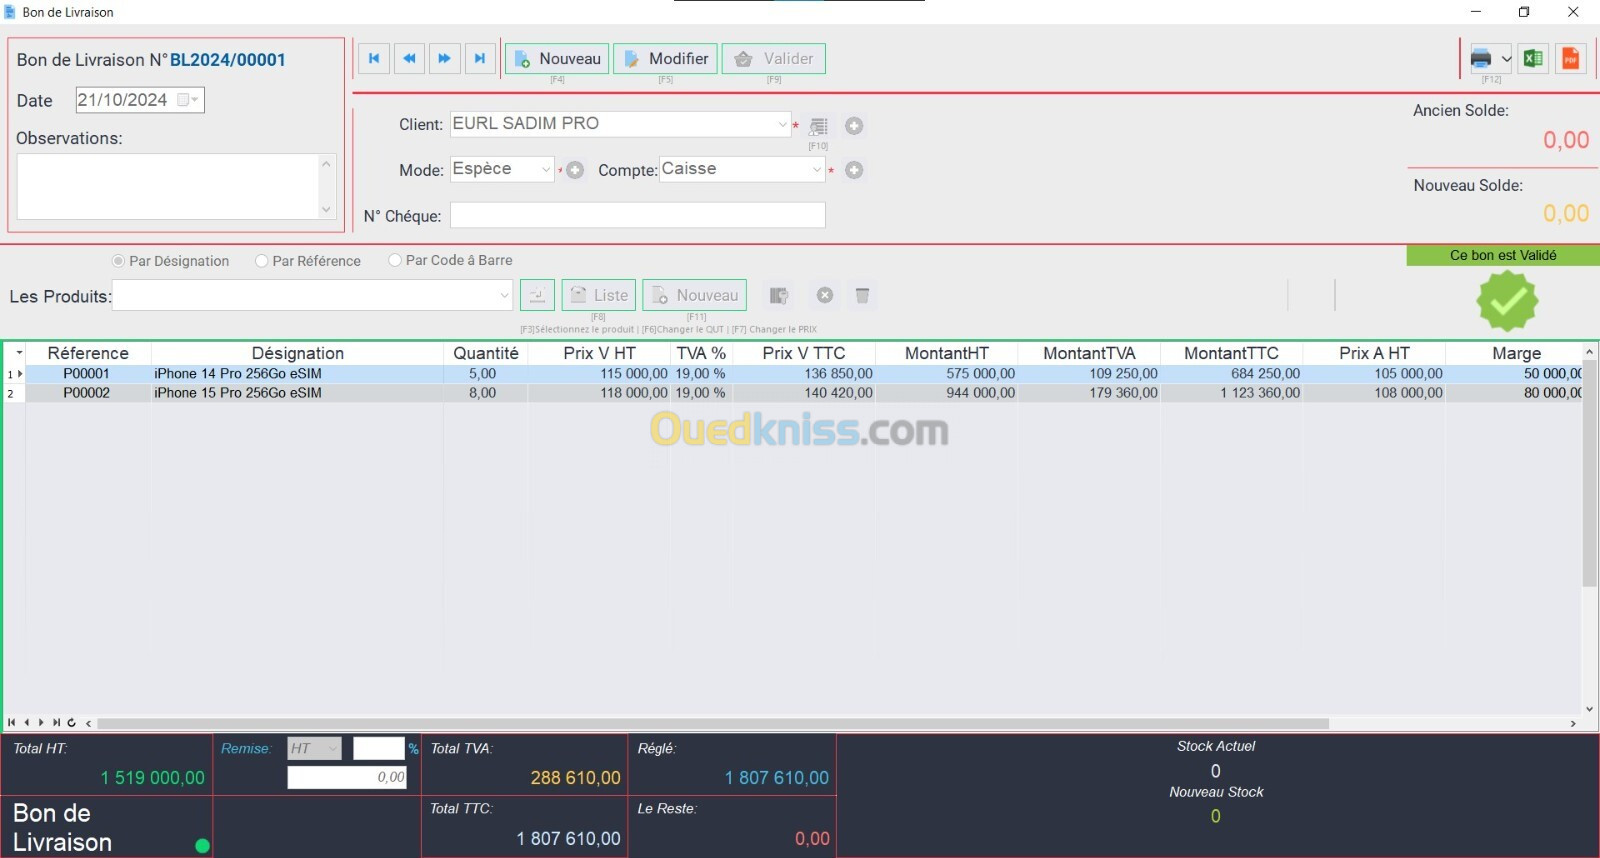The height and width of the screenshot is (858, 1600).
Task: Sort by the MontantTTC column header
Action: click(x=1231, y=353)
